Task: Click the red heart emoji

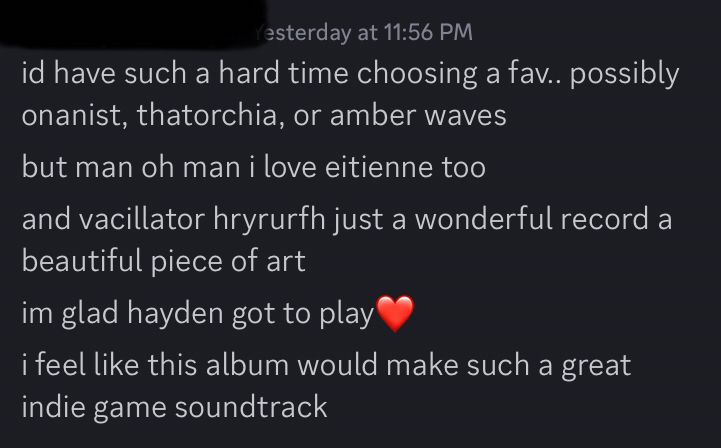Action: pos(395,314)
